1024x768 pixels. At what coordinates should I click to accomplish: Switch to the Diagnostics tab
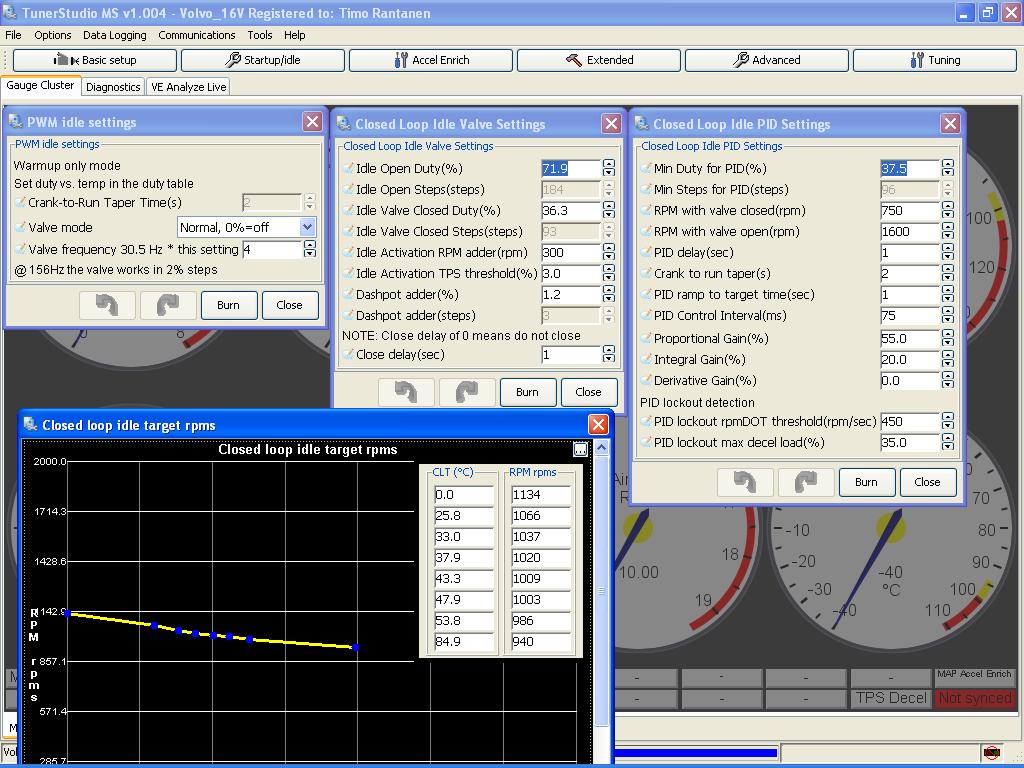coord(113,87)
